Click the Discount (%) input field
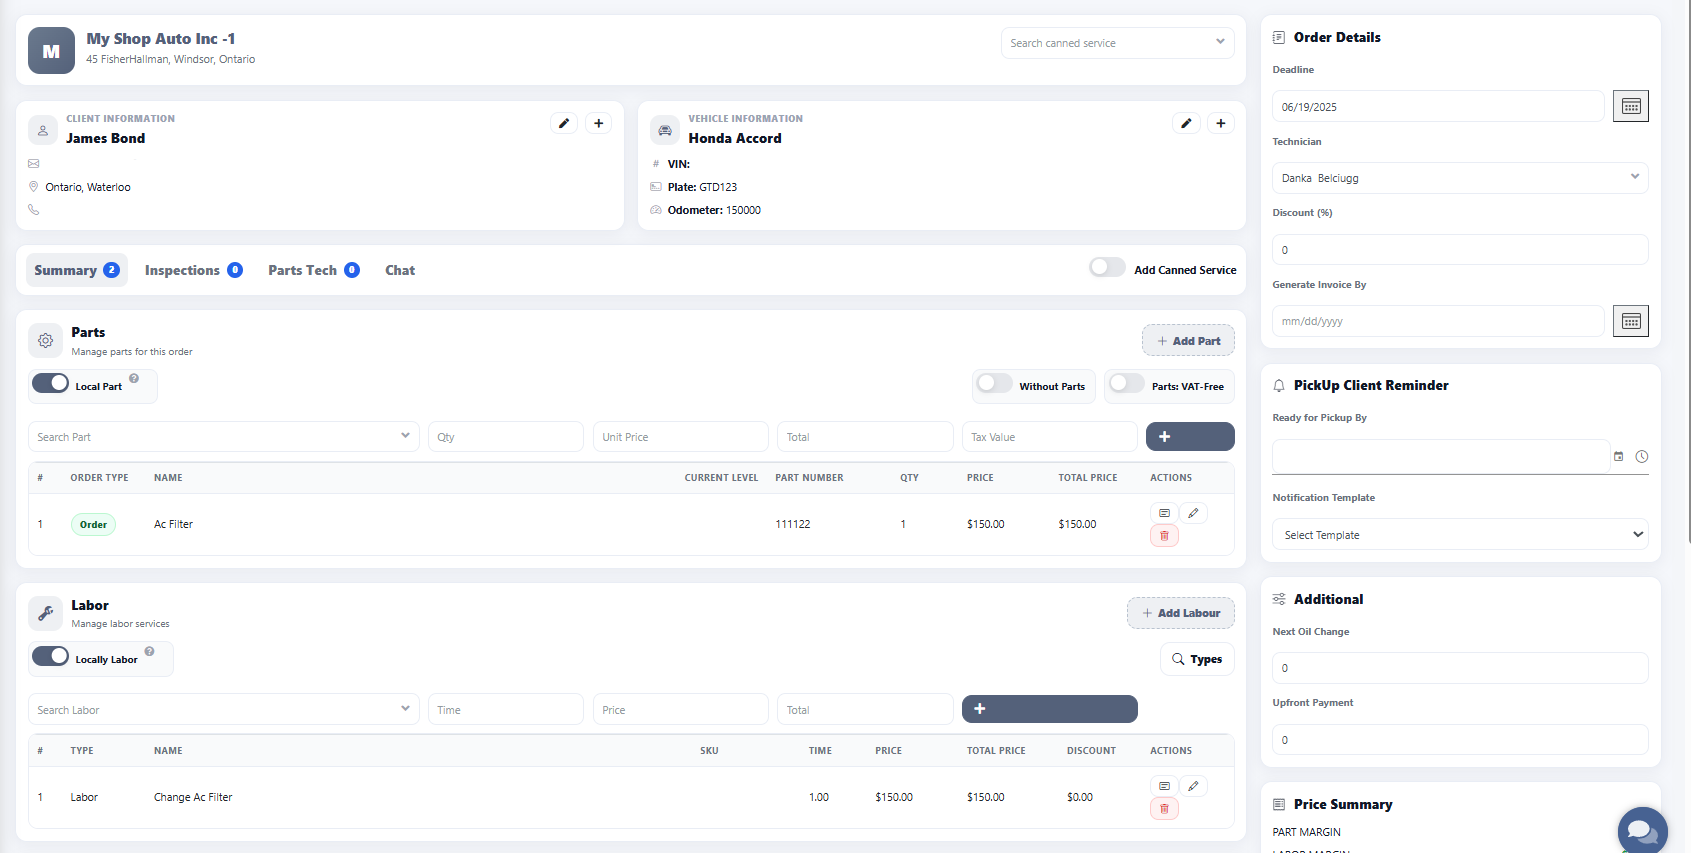The height and width of the screenshot is (853, 1691). pyautogui.click(x=1459, y=250)
